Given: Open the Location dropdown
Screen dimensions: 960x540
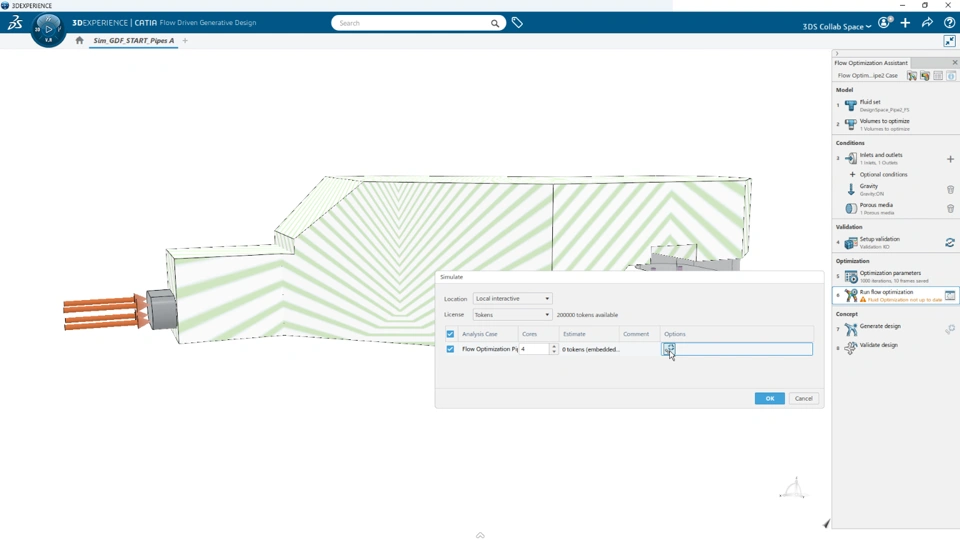Looking at the screenshot, I should 512,299.
